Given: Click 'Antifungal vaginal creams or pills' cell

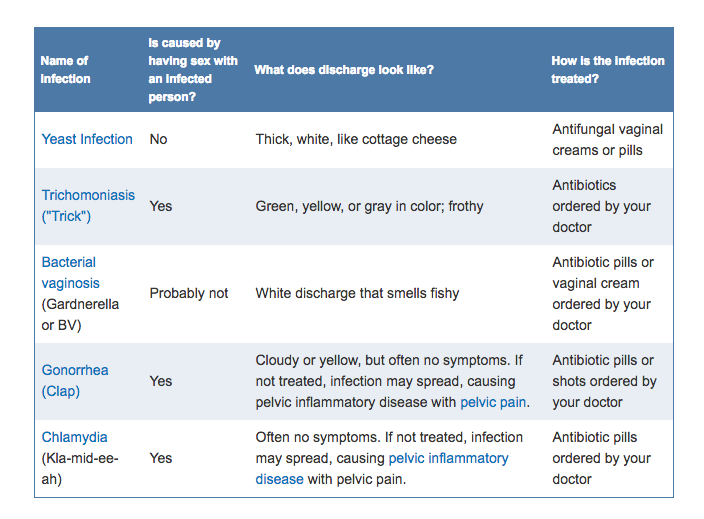Looking at the screenshot, I should (x=607, y=139).
